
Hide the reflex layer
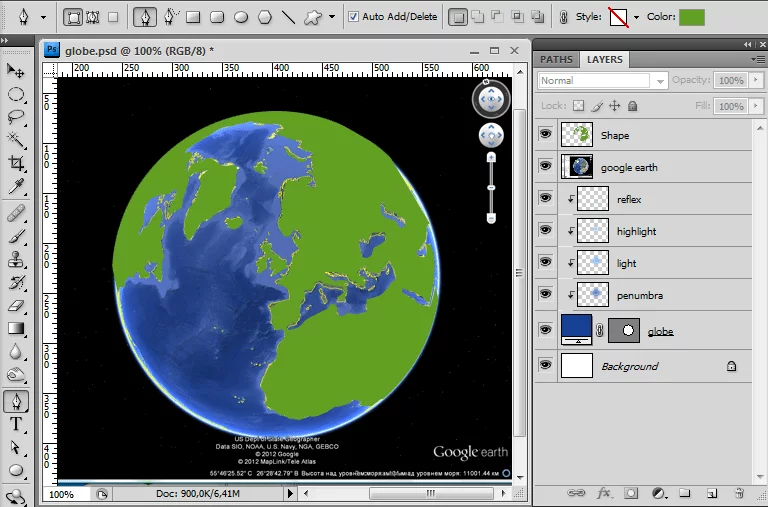click(x=545, y=198)
